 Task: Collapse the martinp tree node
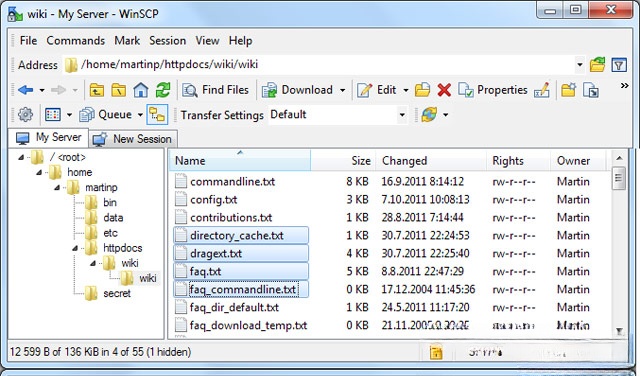(x=57, y=187)
